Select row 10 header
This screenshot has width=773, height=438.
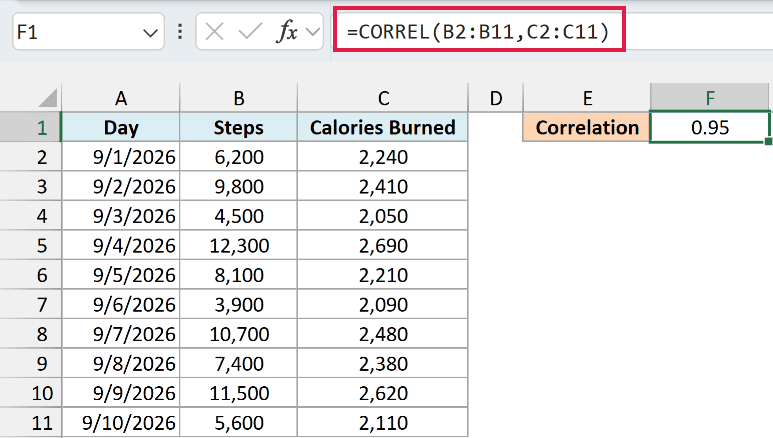coord(31,393)
